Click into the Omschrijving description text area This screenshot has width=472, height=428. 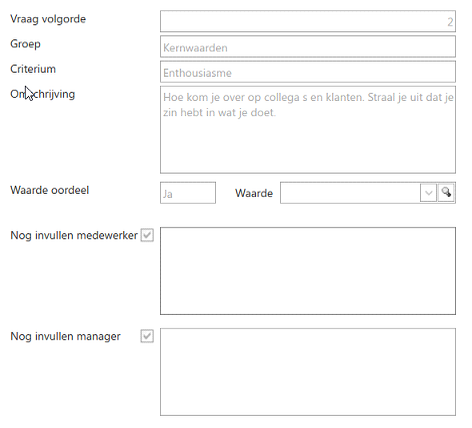point(308,130)
